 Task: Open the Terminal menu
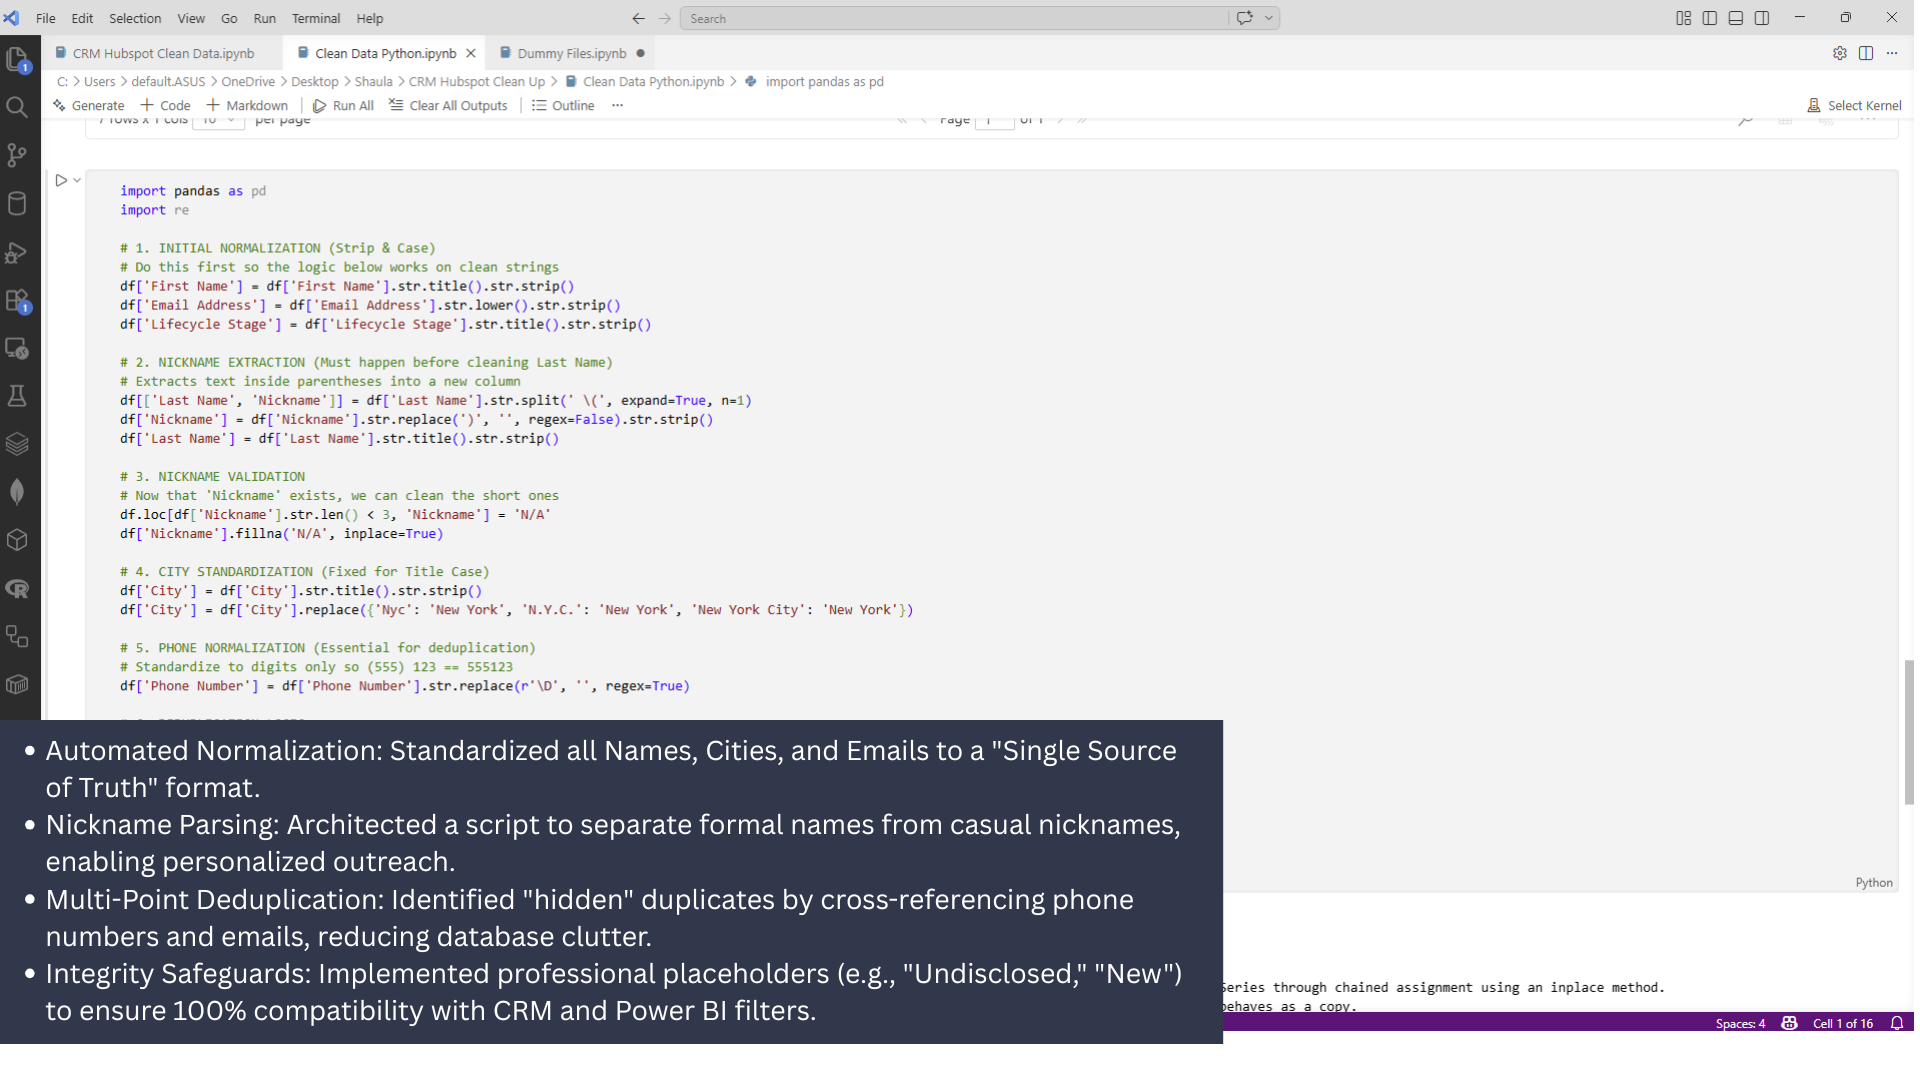coord(315,18)
